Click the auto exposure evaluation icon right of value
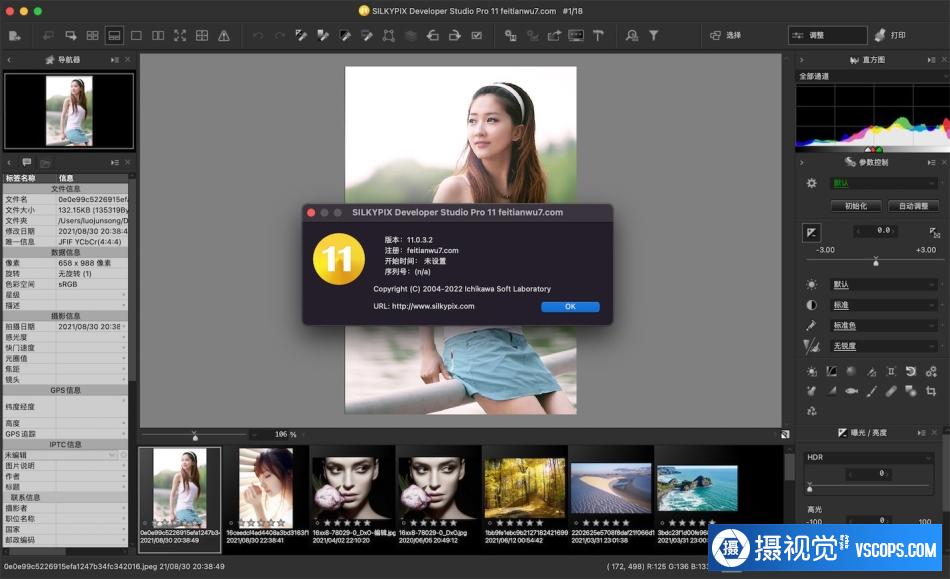Viewport: 950px width, 579px height. 934,232
